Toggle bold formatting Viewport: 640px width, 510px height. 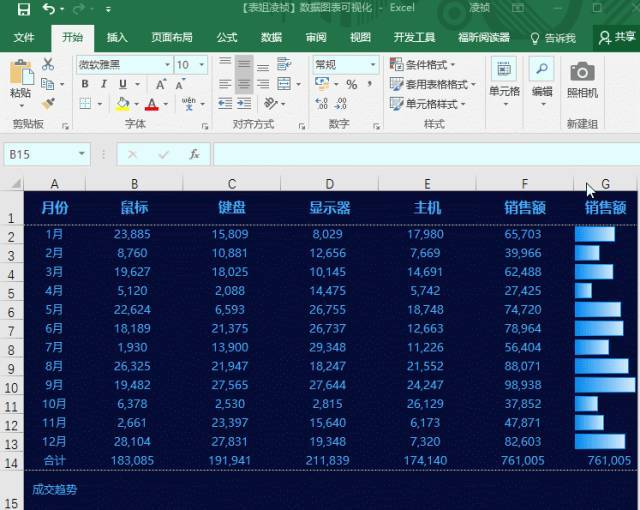[x=85, y=84]
